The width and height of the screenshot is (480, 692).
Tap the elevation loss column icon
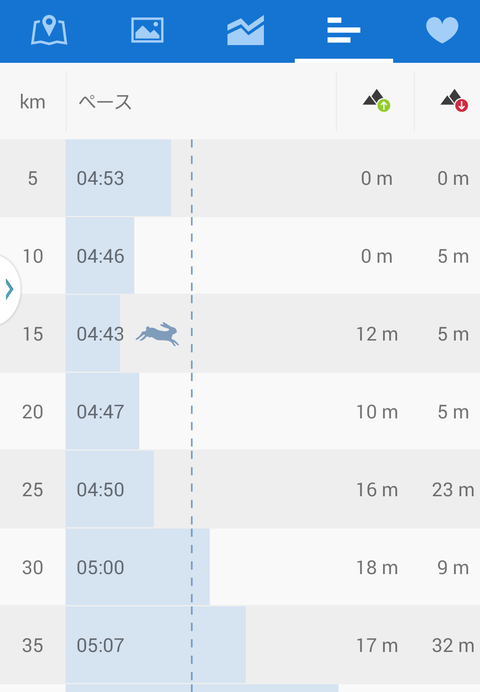pos(454,101)
